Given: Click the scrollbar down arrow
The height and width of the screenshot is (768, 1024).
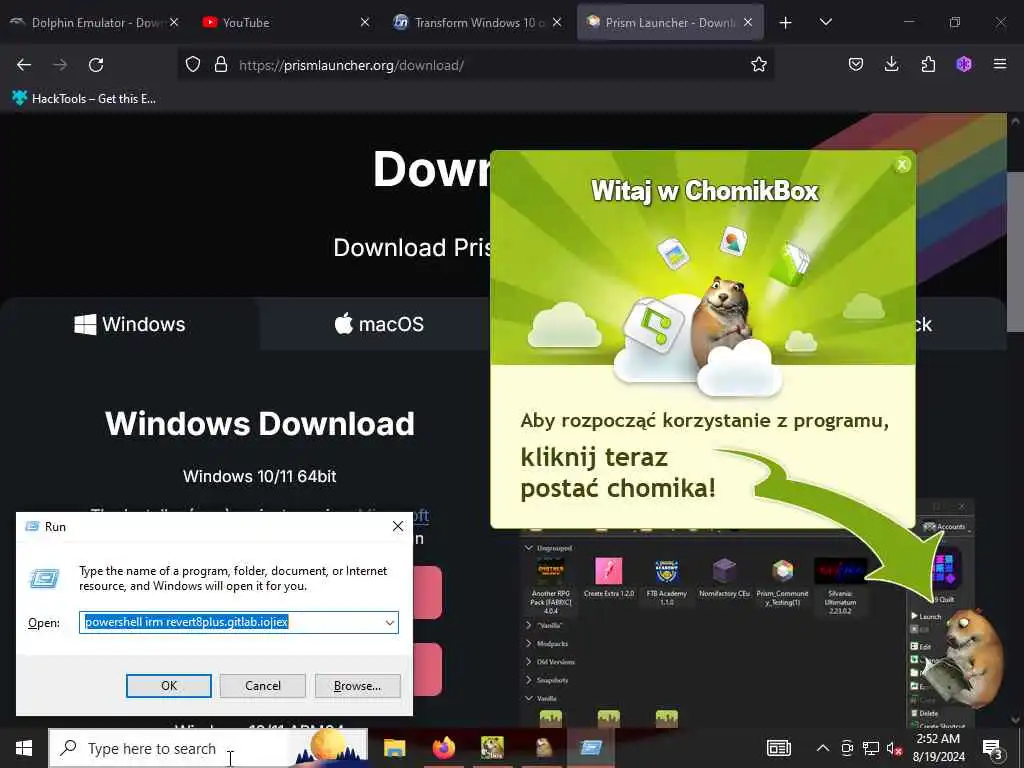Looking at the screenshot, I should (x=1015, y=720).
